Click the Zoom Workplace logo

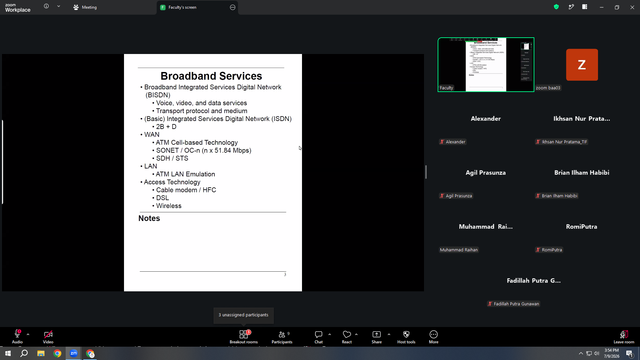coord(18,8)
